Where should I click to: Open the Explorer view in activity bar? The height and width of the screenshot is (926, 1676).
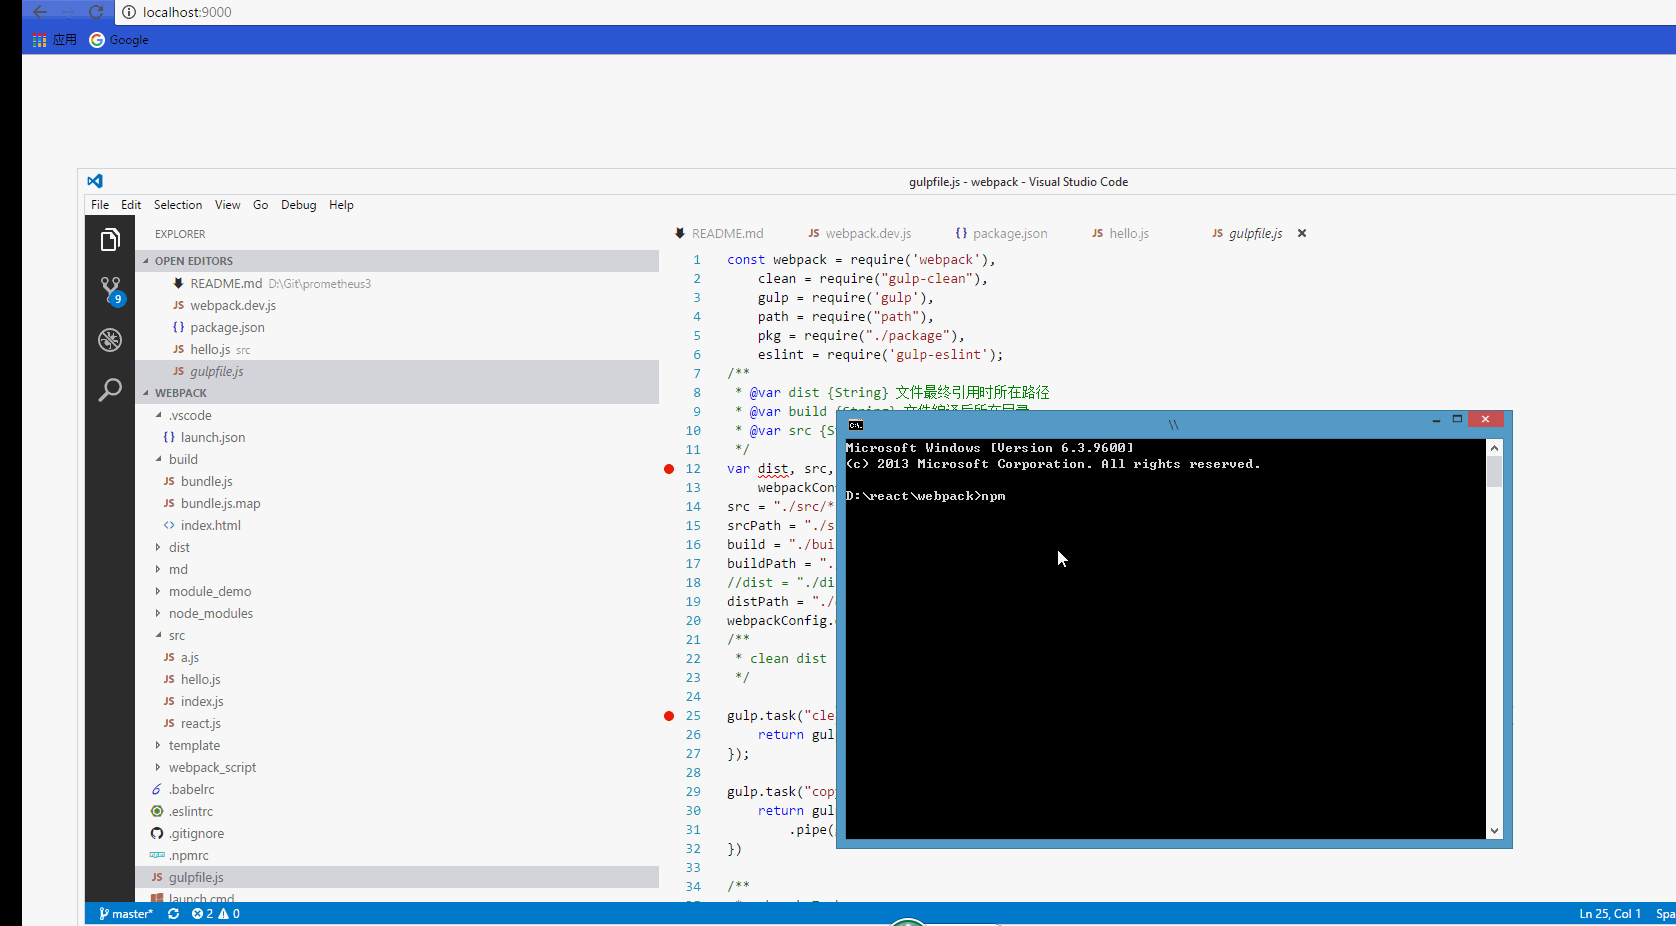110,240
